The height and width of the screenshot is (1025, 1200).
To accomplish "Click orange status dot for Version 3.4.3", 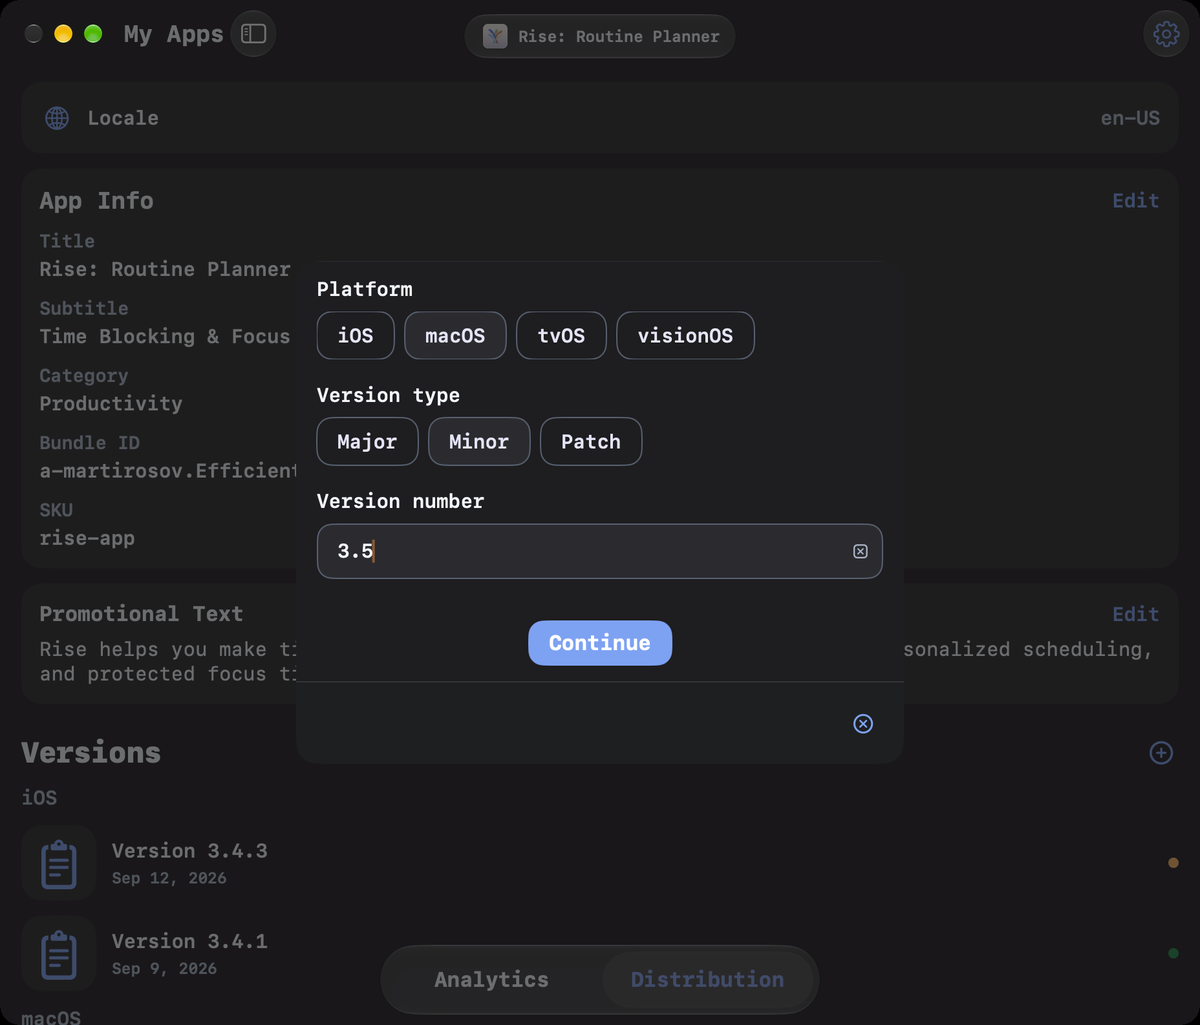I will 1173,863.
